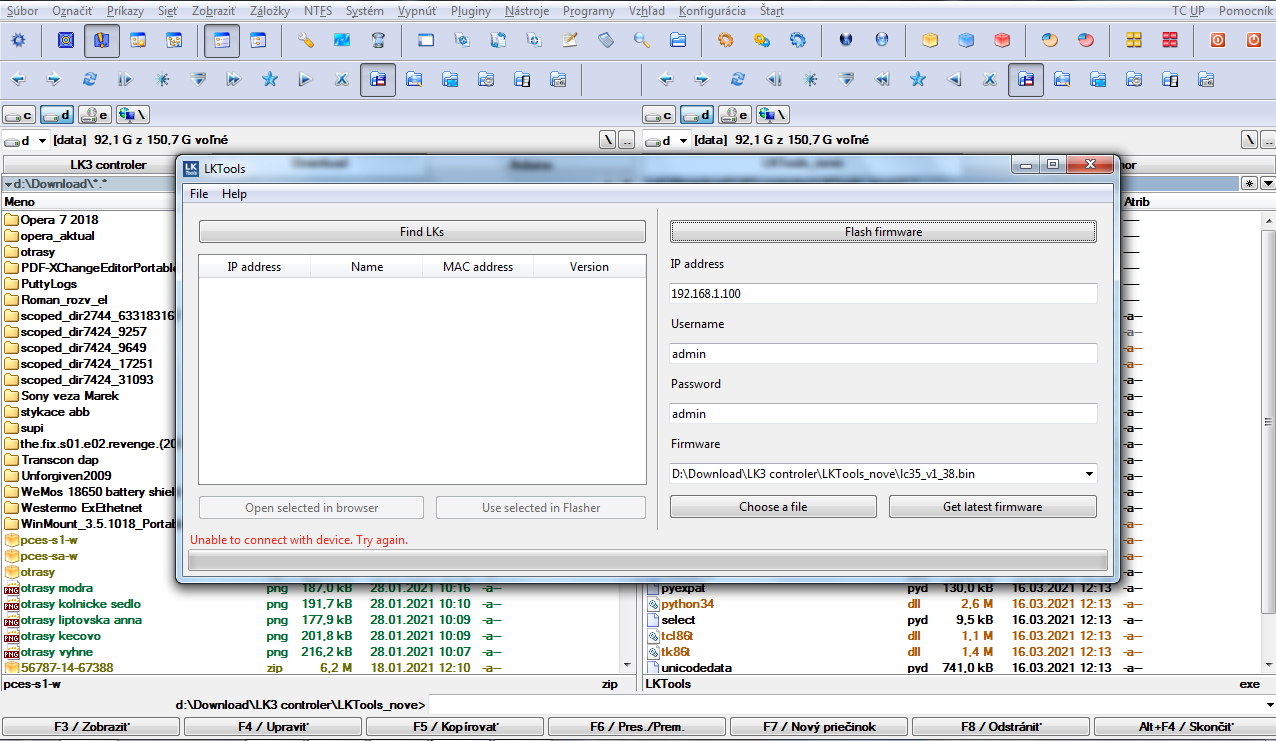Click the network drive icon in left drive bar

tap(132, 115)
